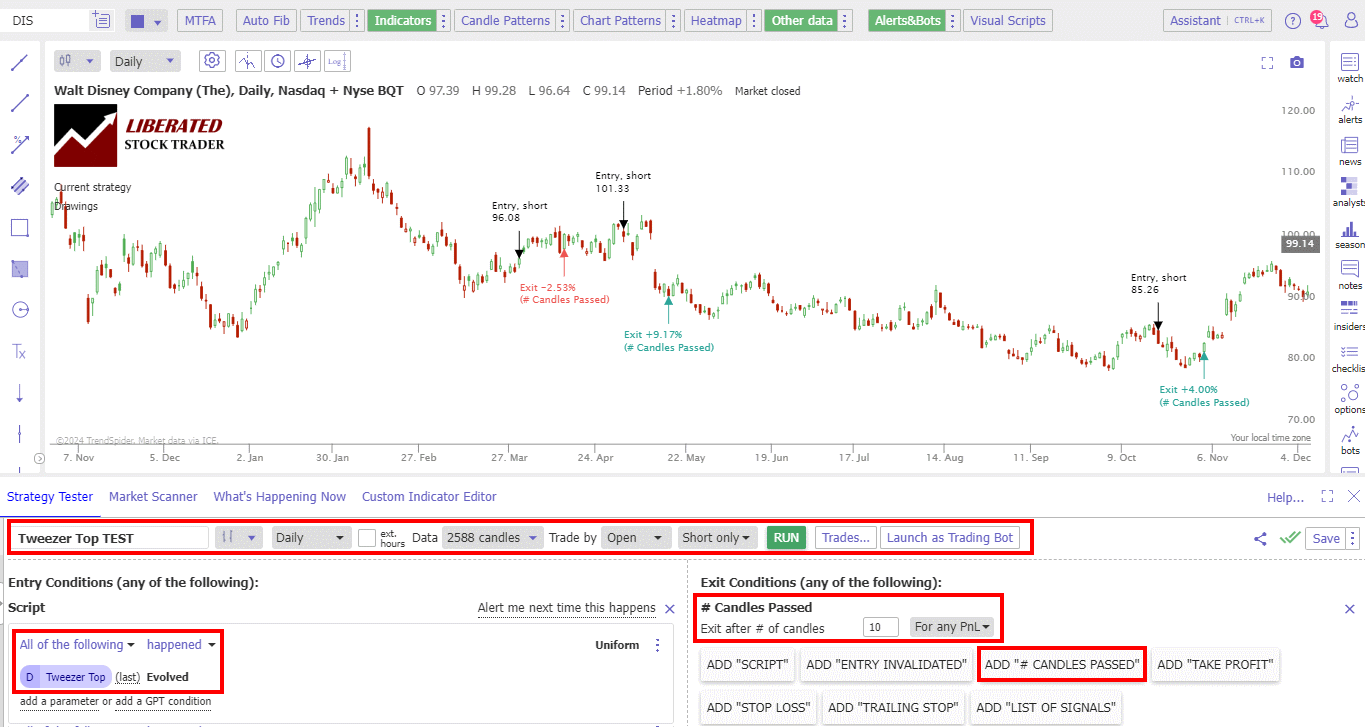Toggle the Indicators button on
The image size is (1365, 727).
click(x=402, y=20)
